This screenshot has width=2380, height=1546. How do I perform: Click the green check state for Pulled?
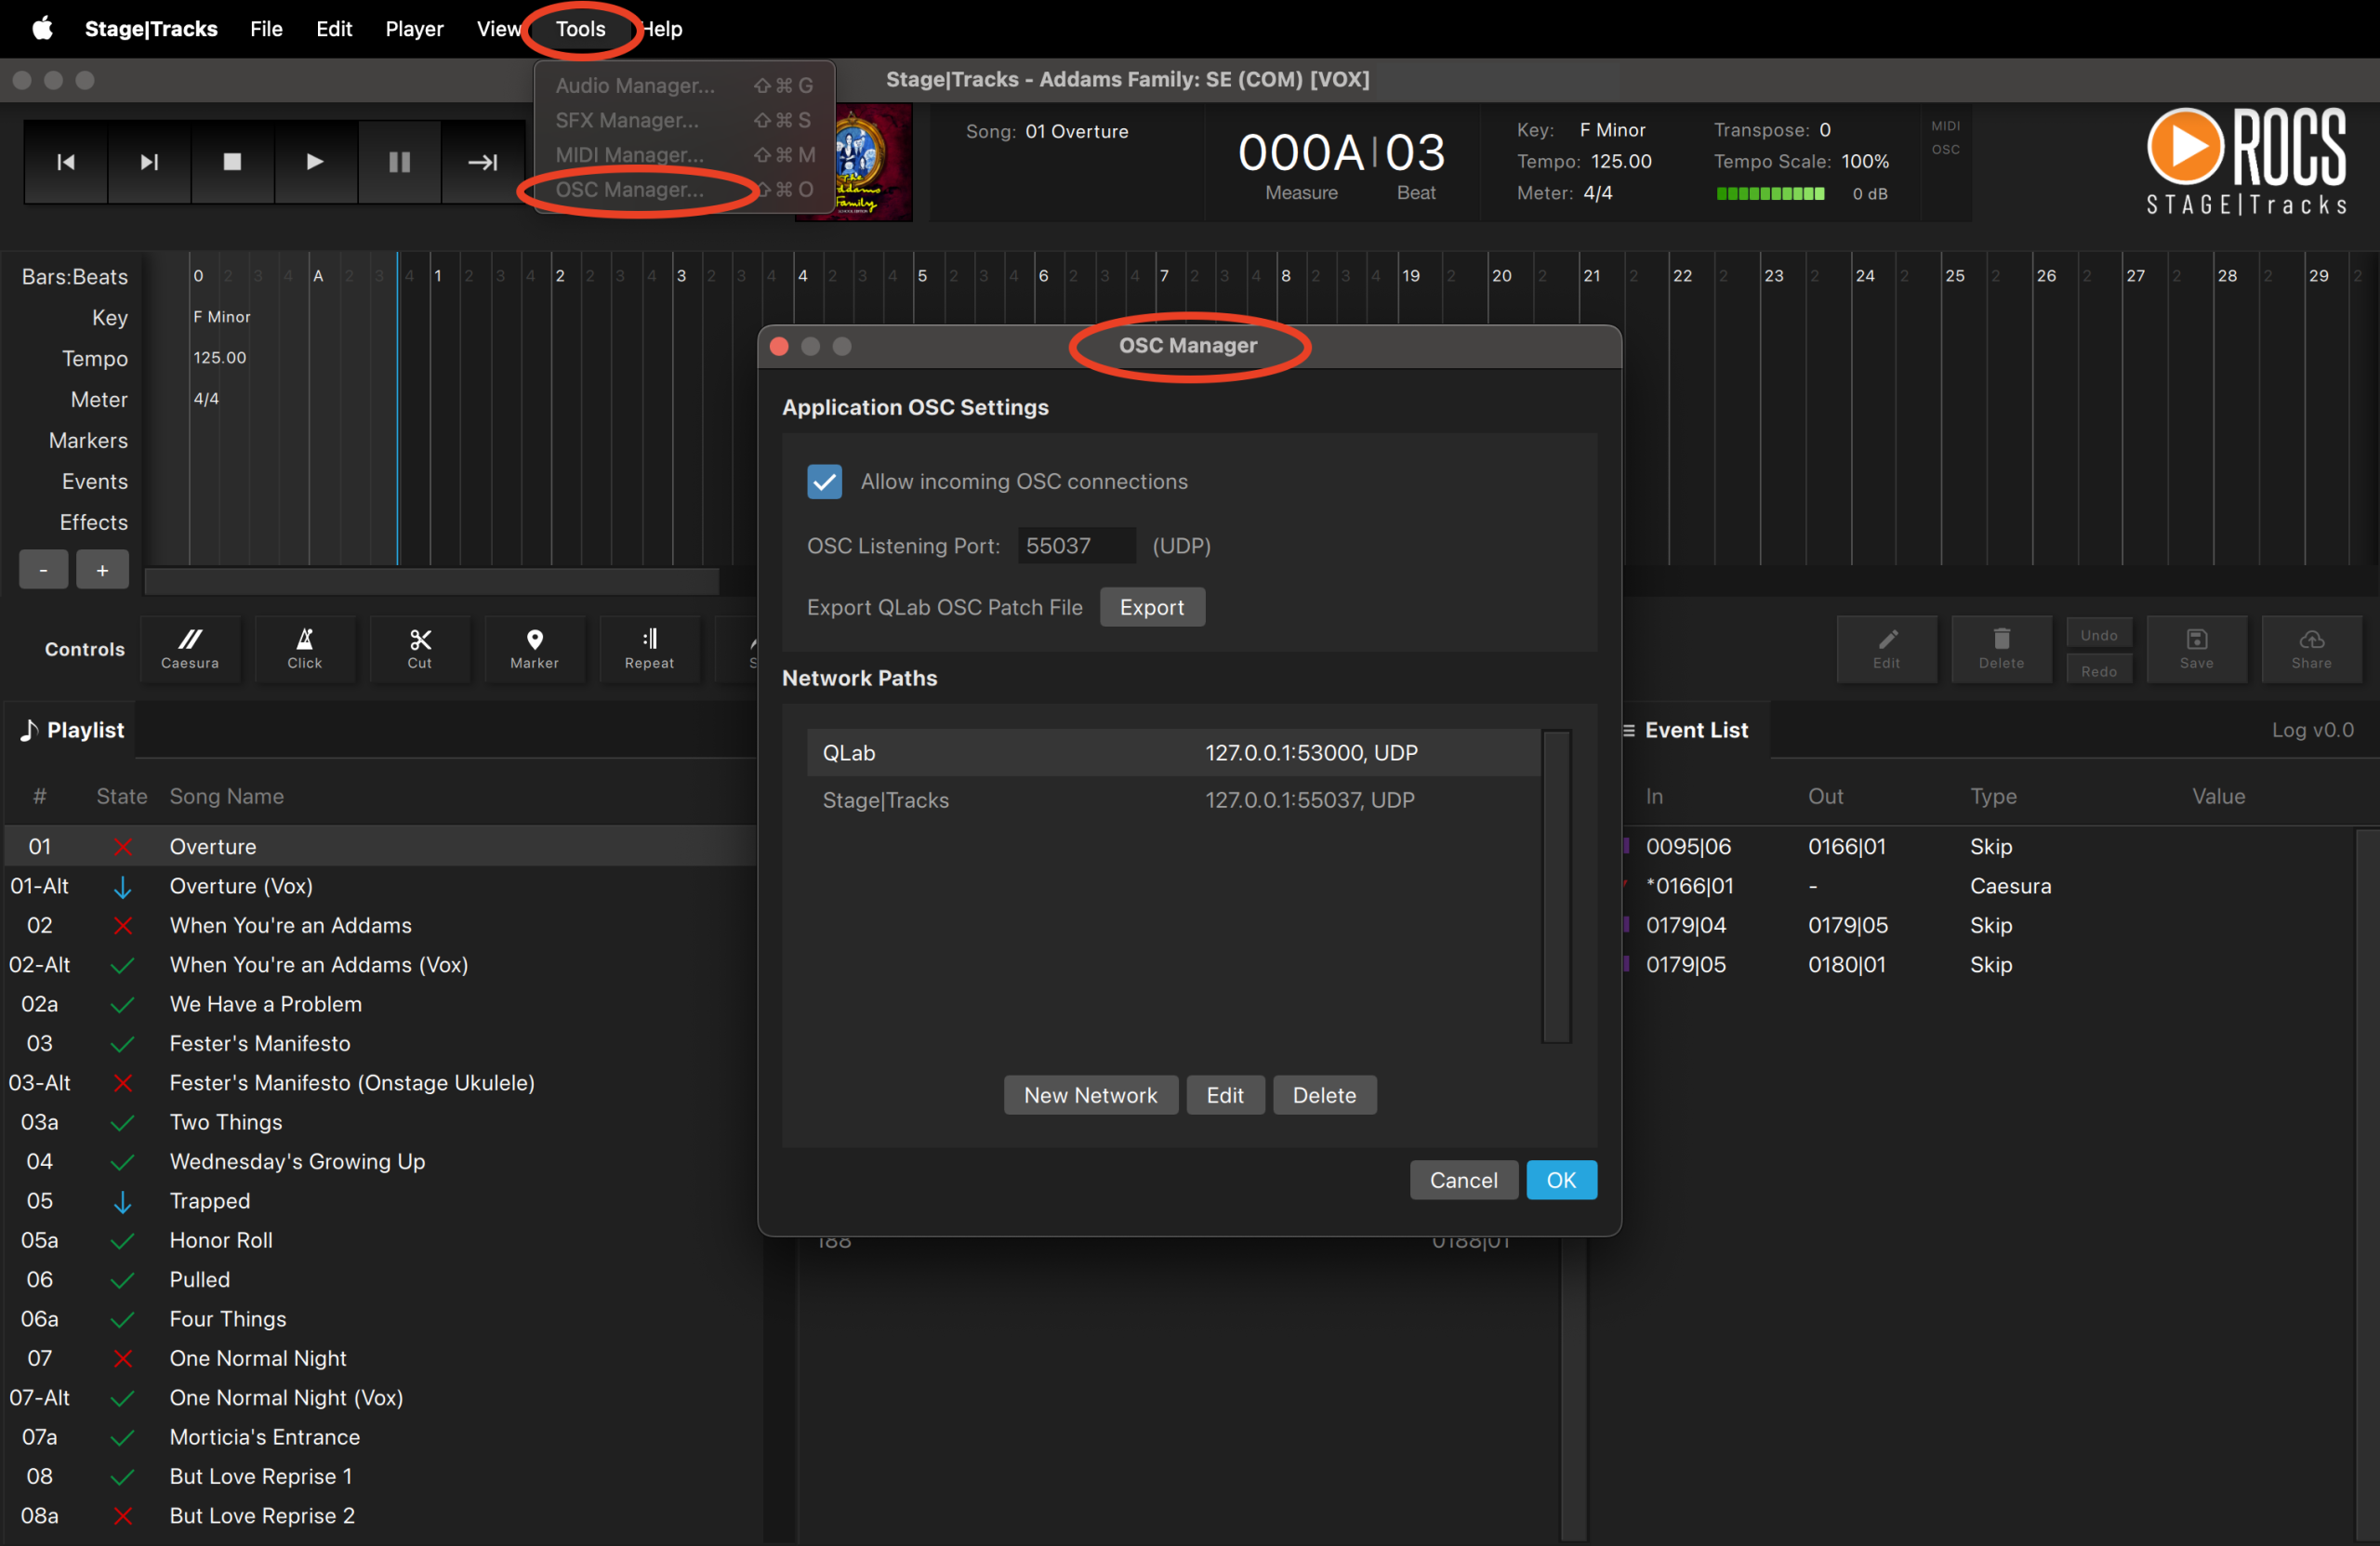click(x=122, y=1279)
